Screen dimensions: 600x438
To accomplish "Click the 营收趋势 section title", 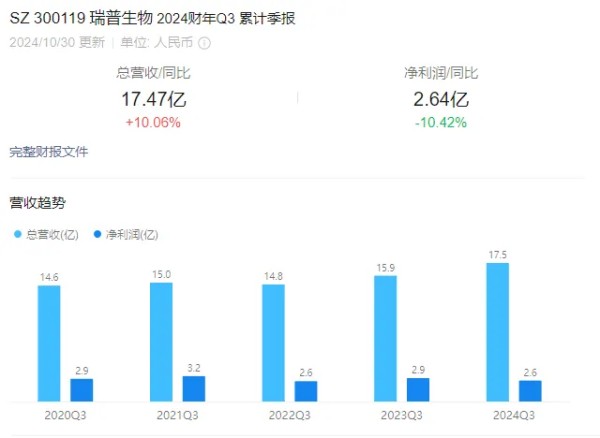I will (x=38, y=203).
